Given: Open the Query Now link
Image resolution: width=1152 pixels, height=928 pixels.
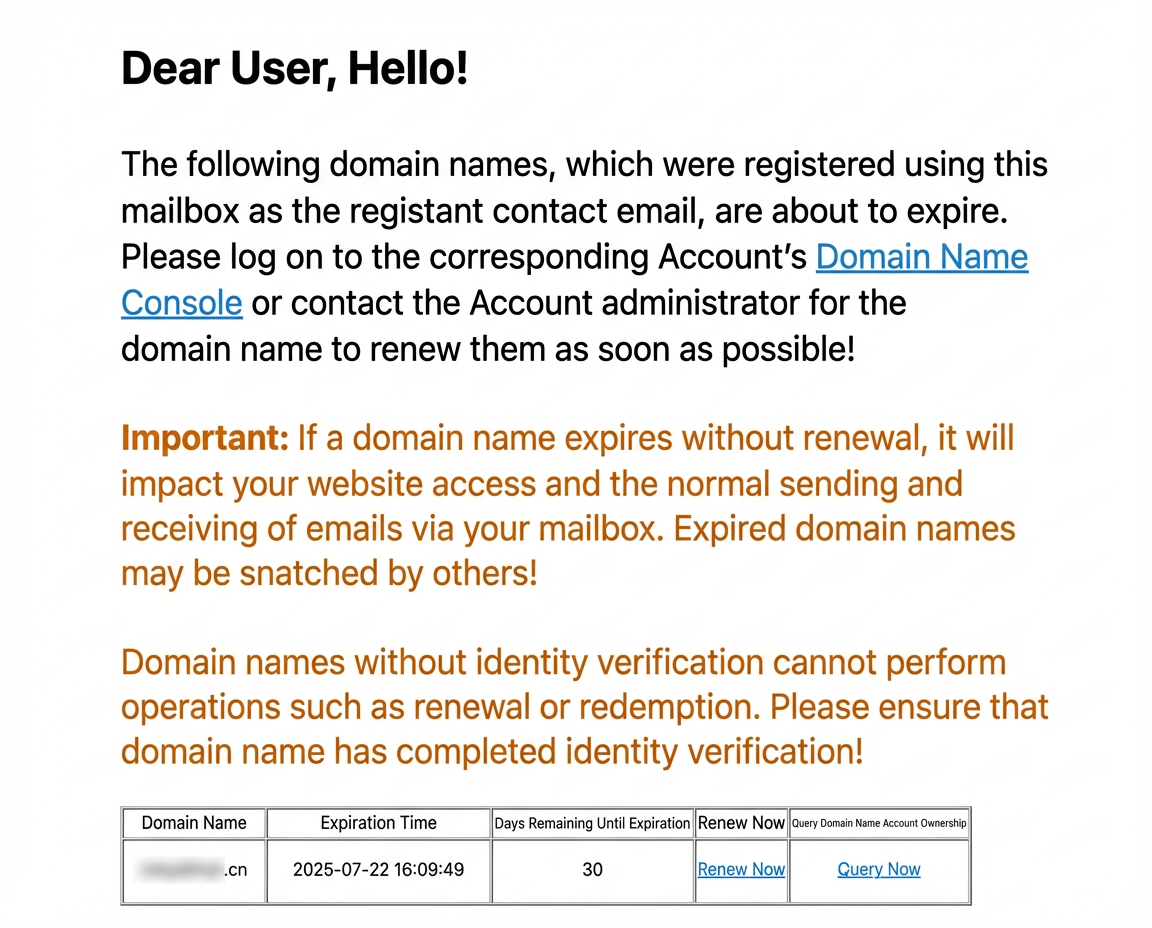Looking at the screenshot, I should point(879,869).
